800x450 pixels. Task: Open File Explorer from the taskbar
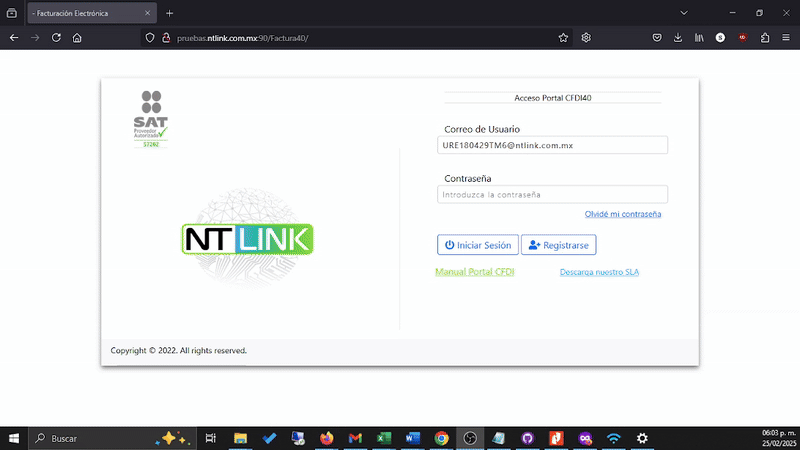[240, 438]
